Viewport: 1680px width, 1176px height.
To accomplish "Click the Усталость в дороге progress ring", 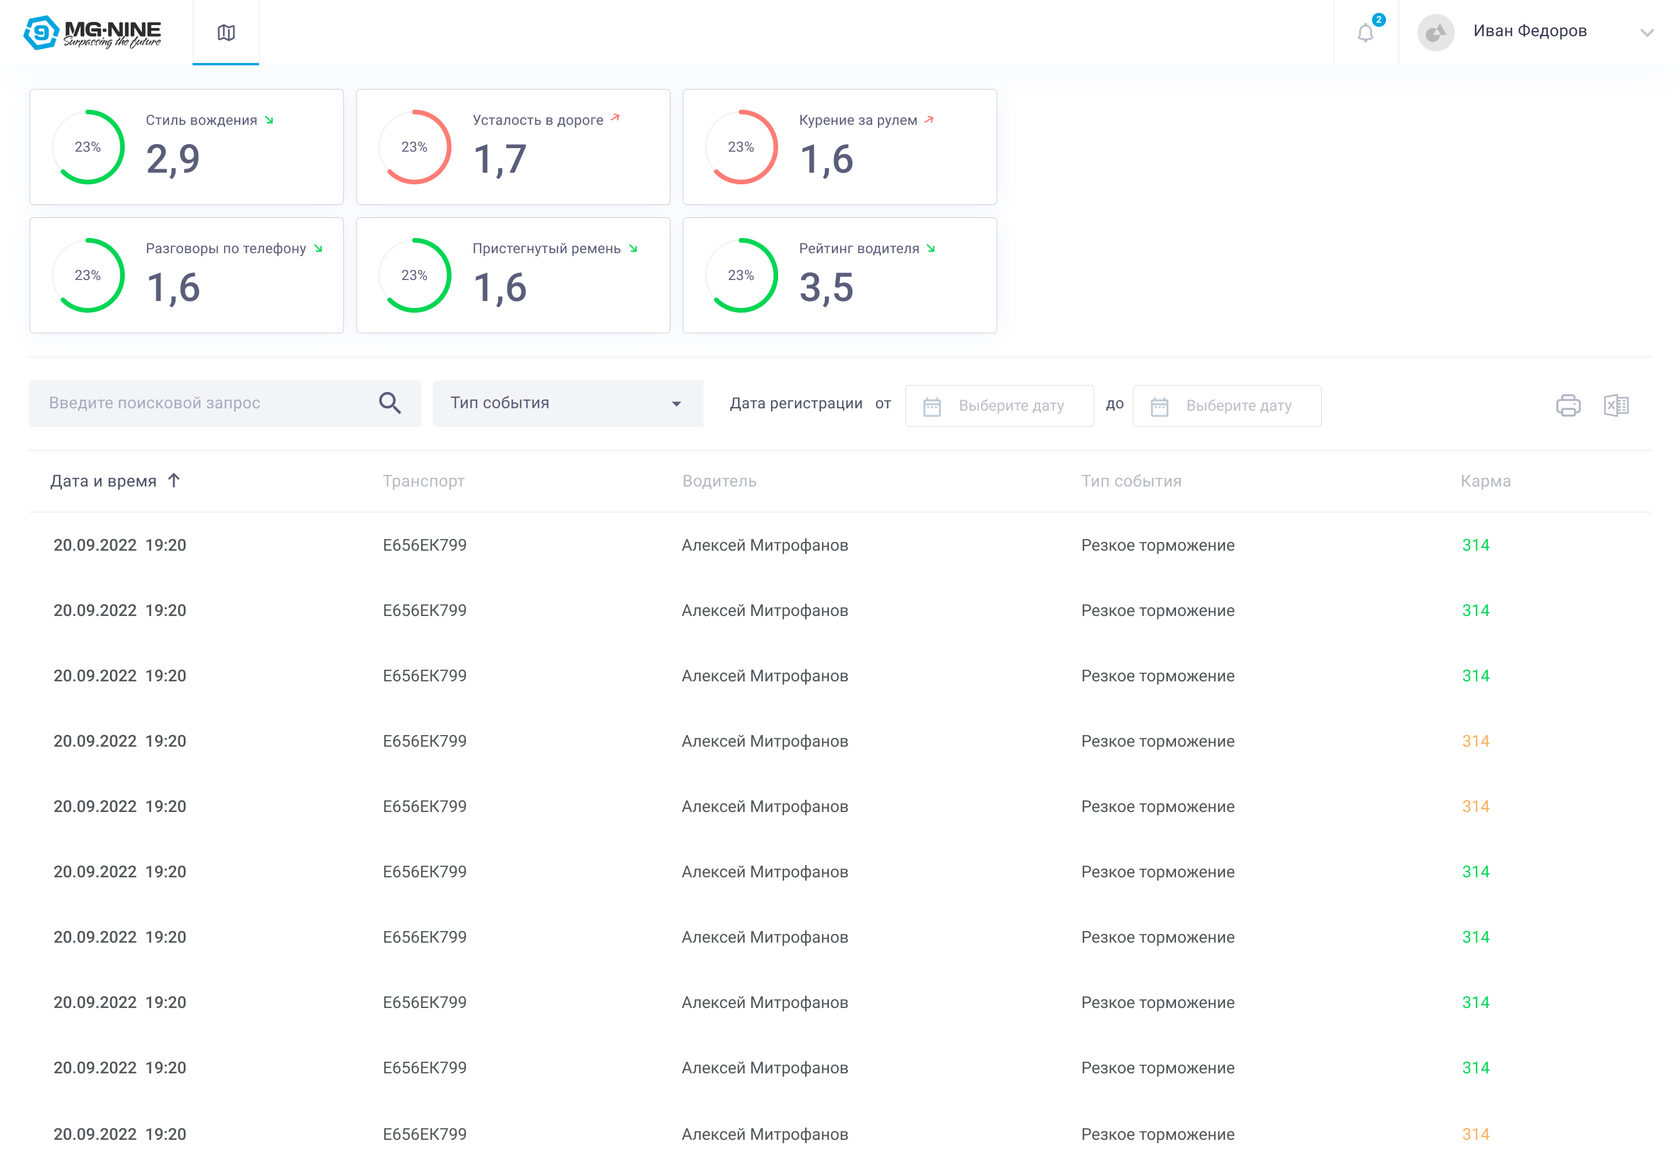I will 415,147.
